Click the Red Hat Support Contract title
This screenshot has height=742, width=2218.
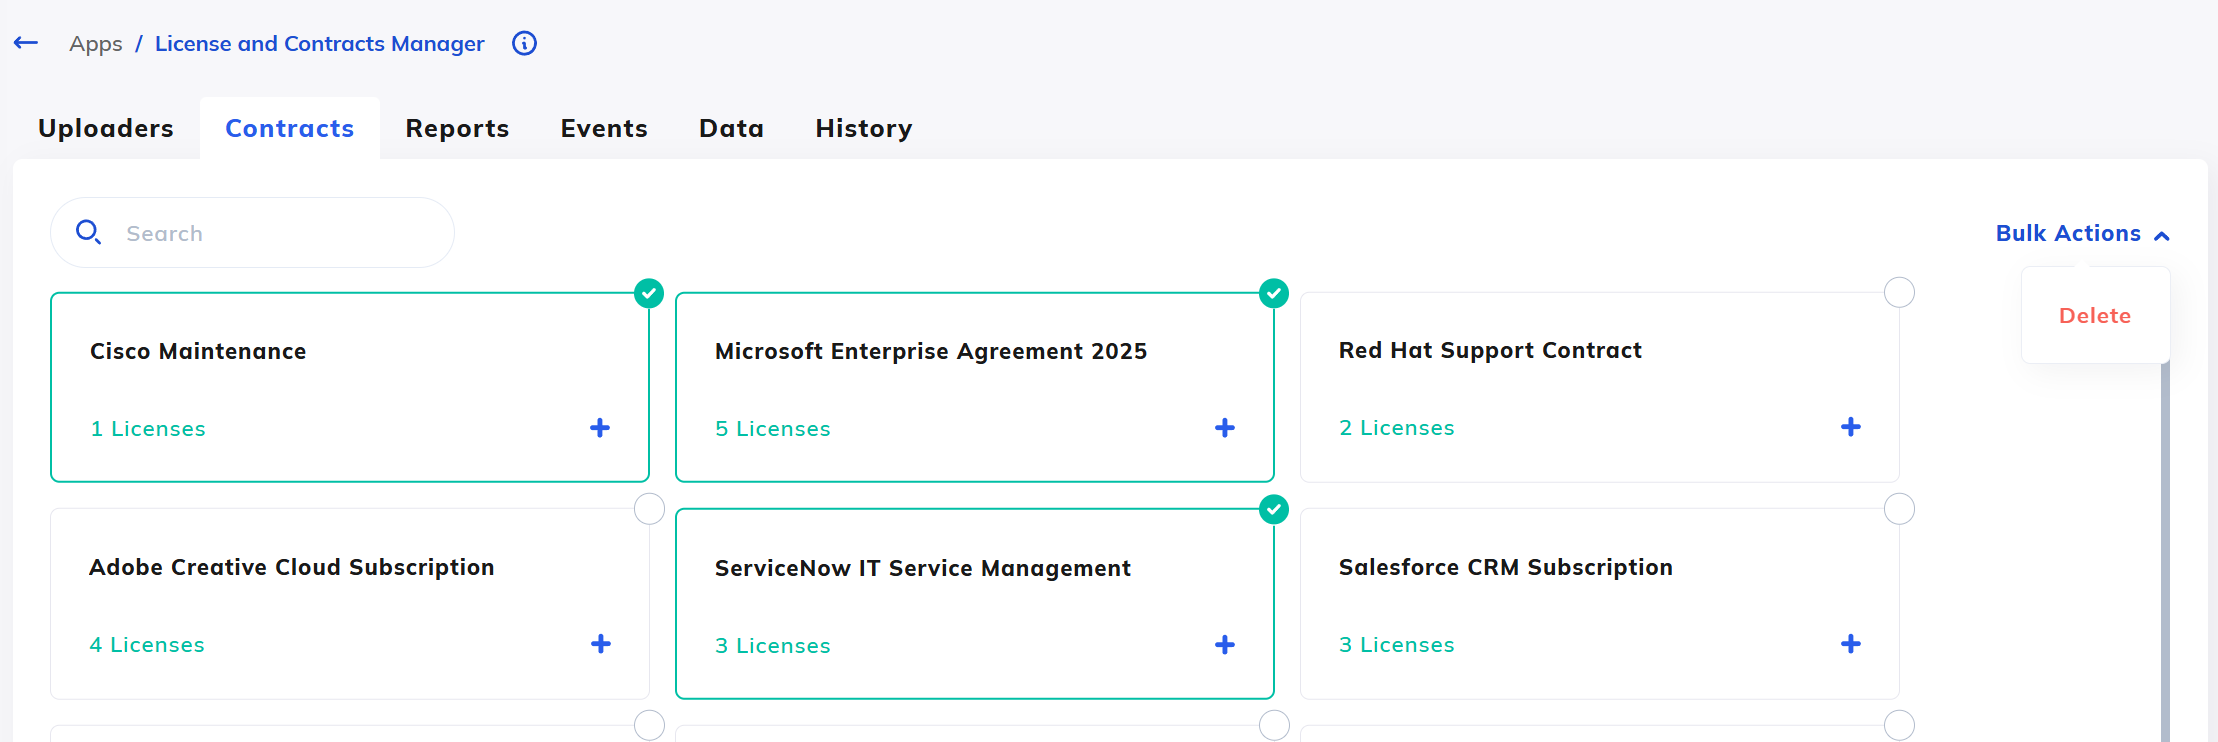(1490, 350)
